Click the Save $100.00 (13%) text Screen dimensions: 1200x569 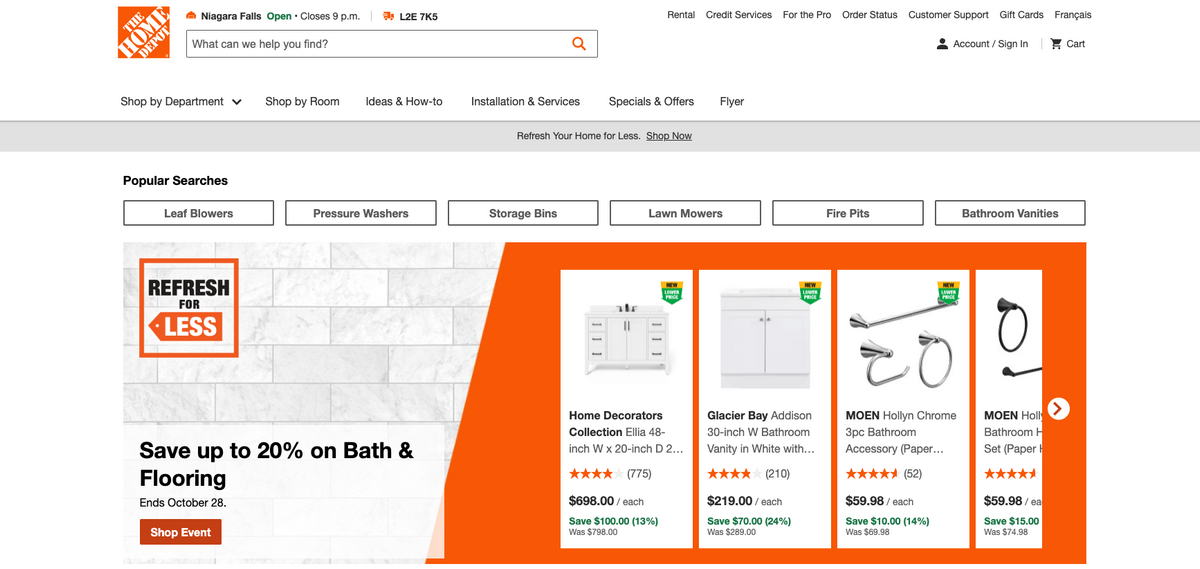[614, 521]
